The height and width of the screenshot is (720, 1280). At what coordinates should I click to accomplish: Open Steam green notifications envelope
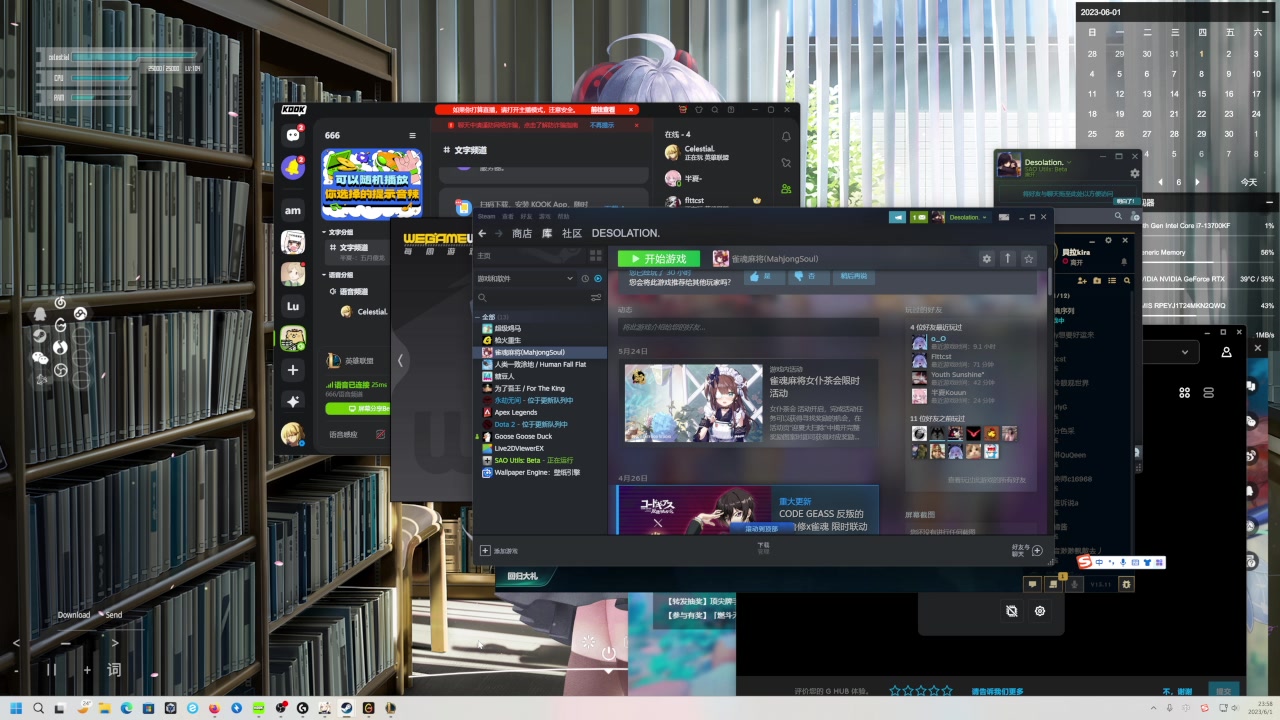click(918, 217)
